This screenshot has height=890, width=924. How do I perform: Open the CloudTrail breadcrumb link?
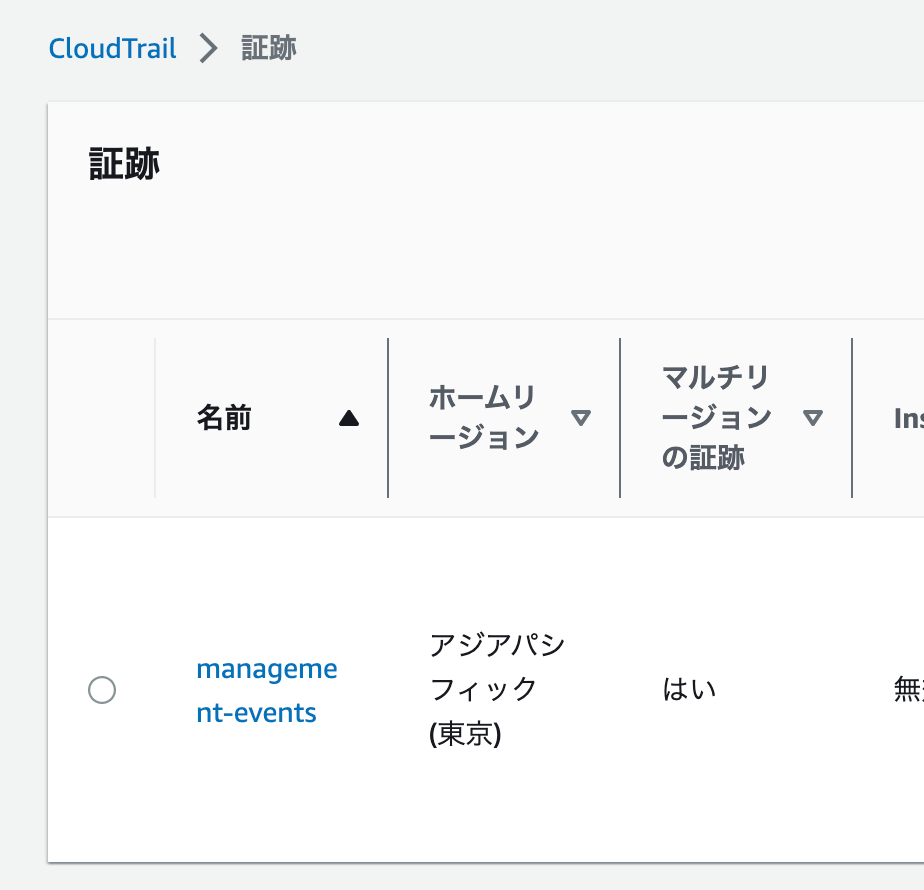pyautogui.click(x=113, y=48)
